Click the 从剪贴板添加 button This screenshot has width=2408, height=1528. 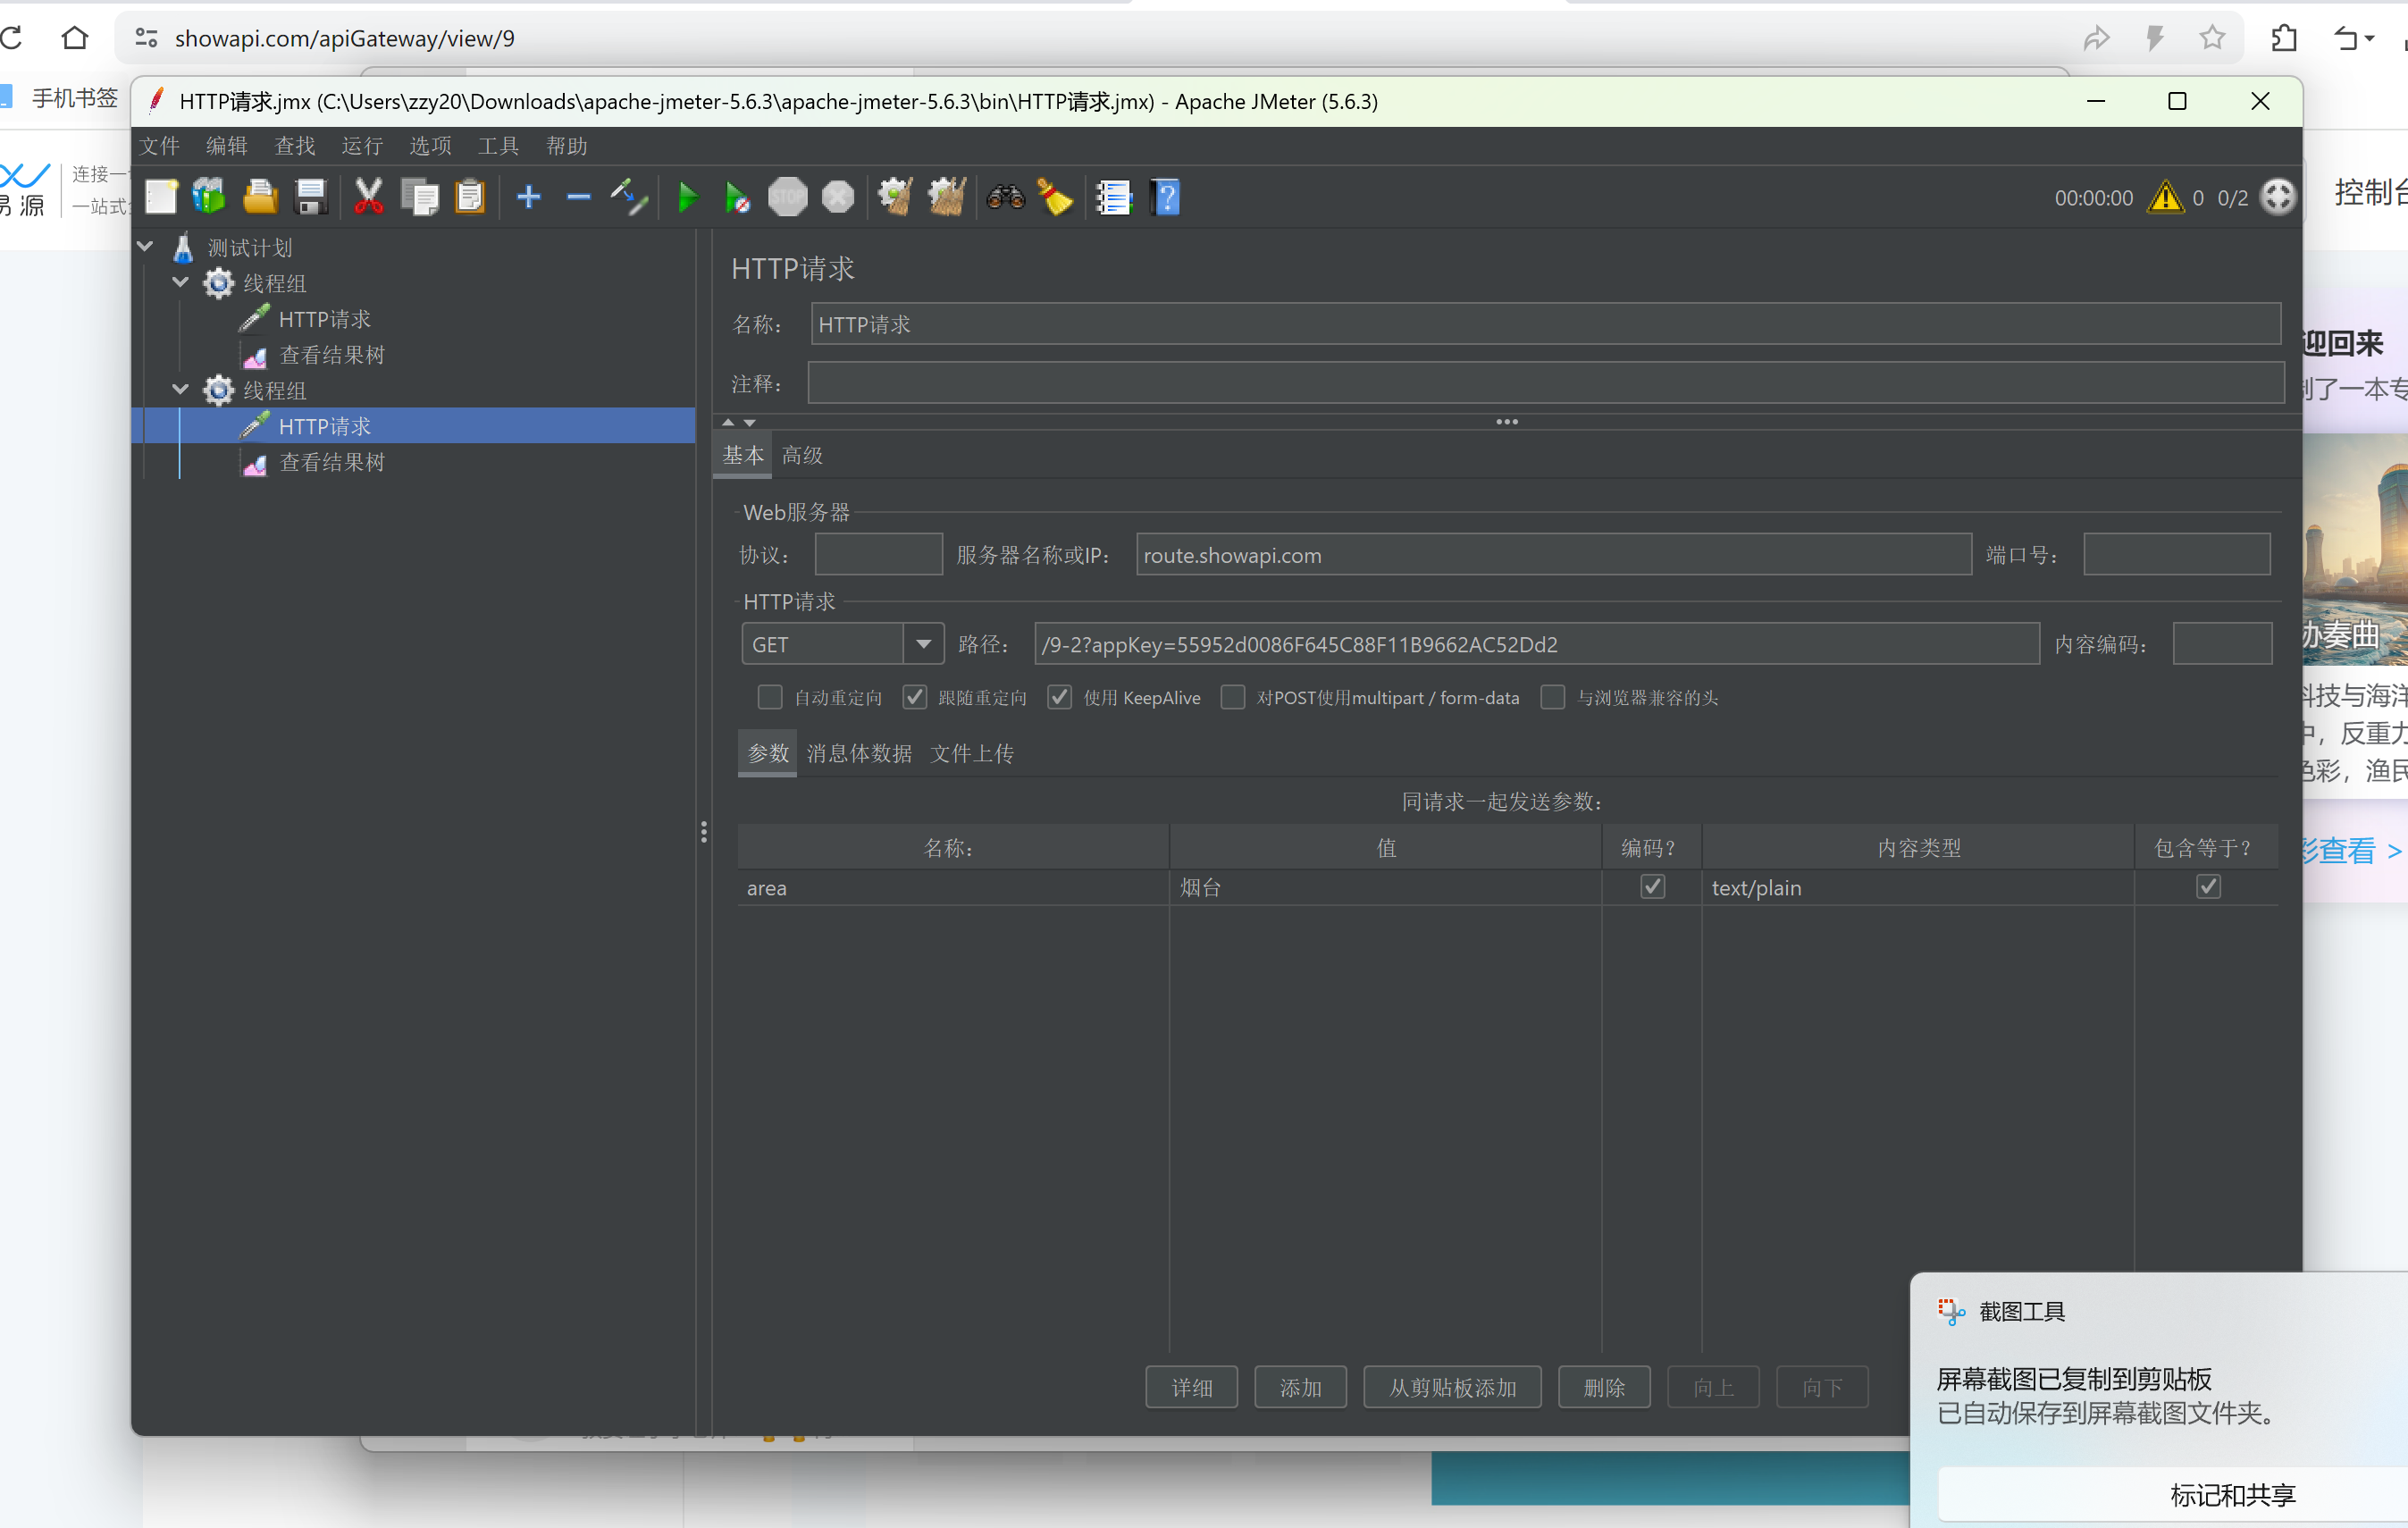point(1451,1387)
